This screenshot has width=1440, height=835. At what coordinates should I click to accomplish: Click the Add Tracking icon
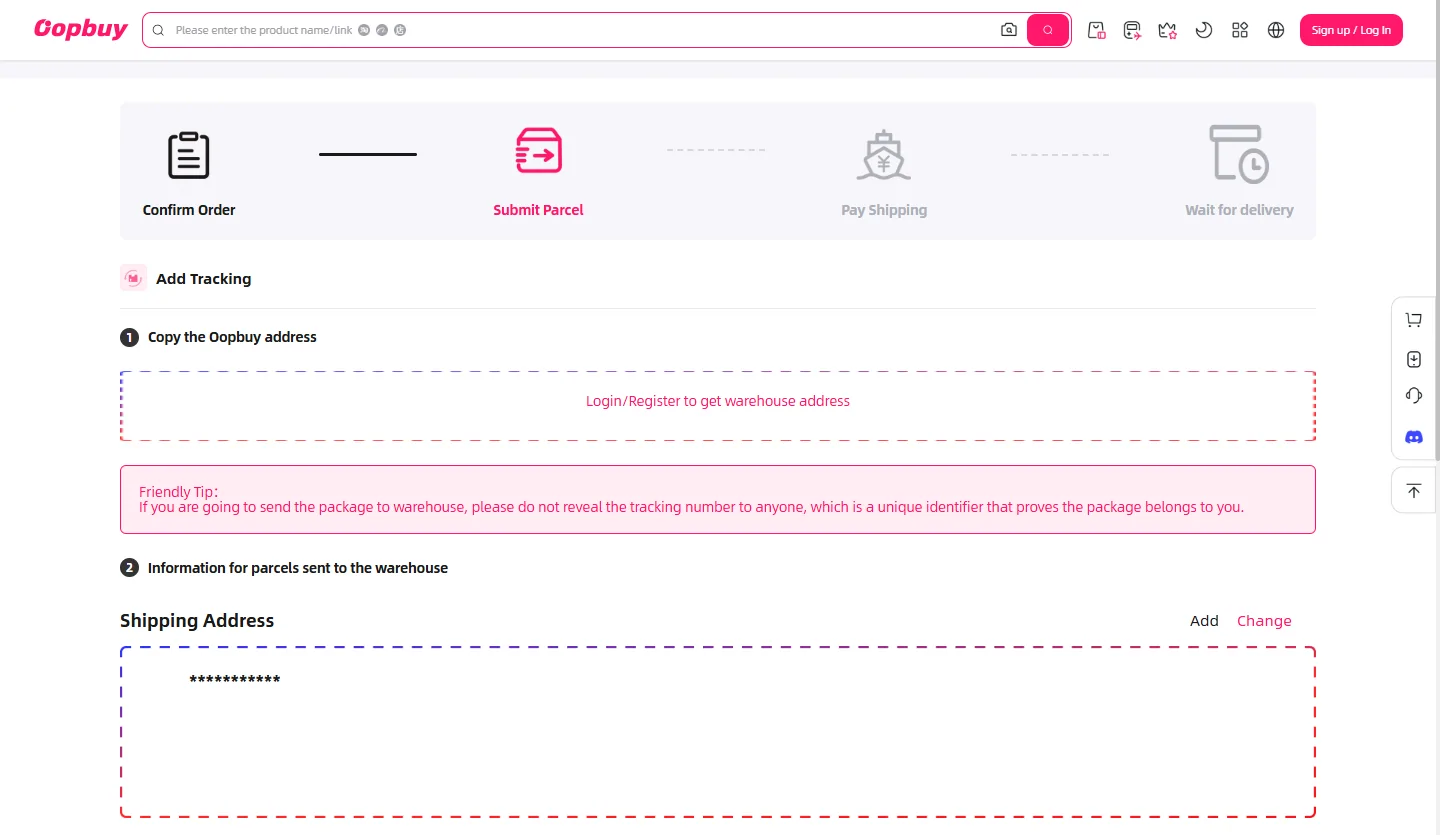point(134,278)
